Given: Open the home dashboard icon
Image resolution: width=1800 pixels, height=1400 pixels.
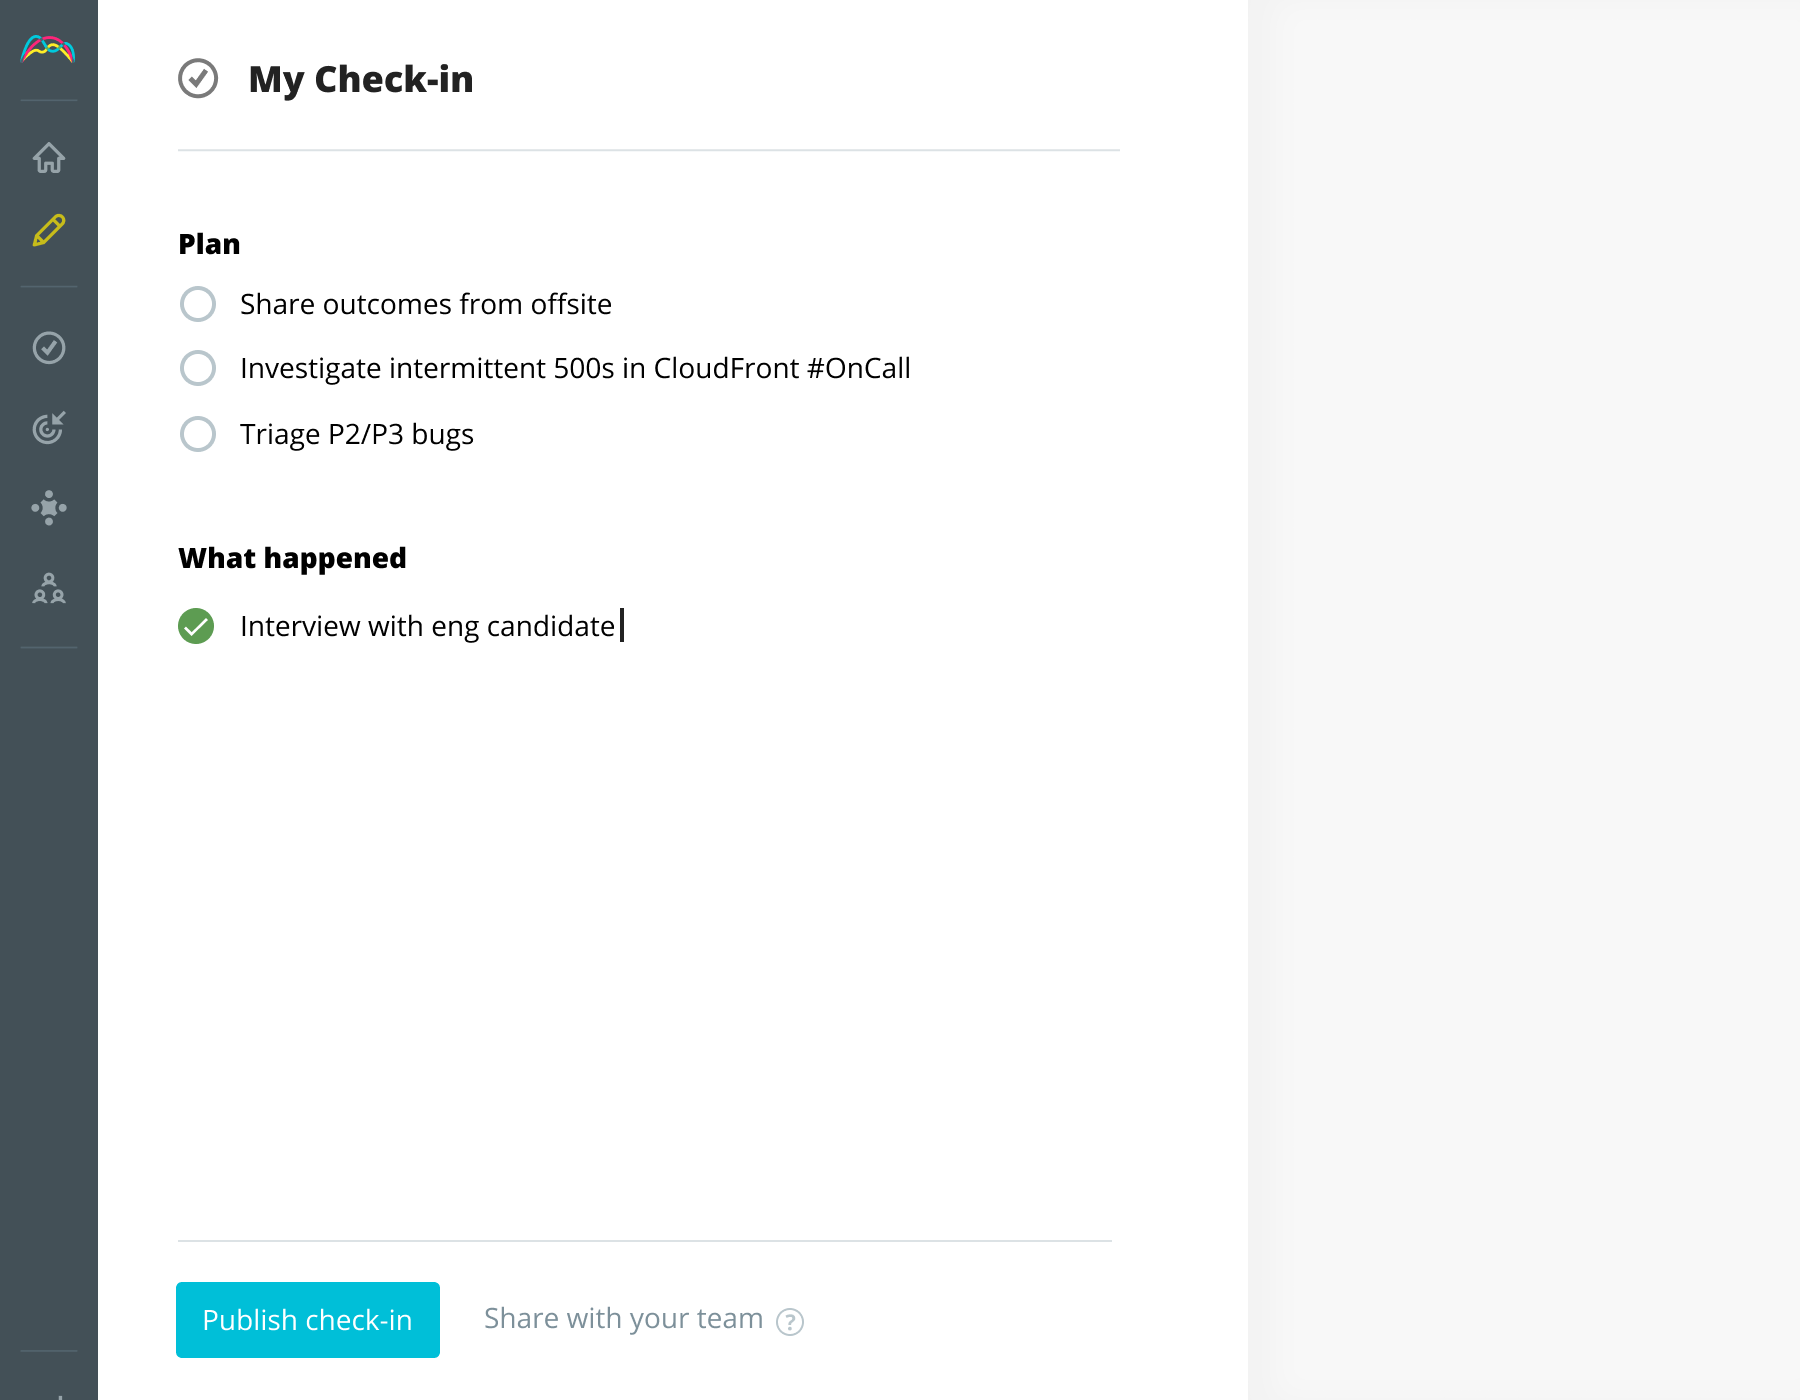Looking at the screenshot, I should 48,157.
